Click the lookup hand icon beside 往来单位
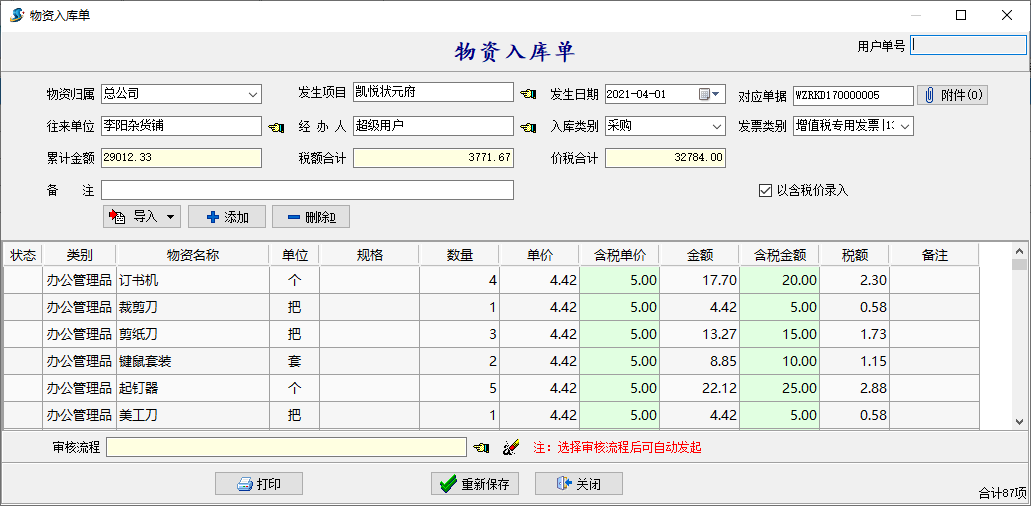This screenshot has height=506, width=1031. pos(276,127)
